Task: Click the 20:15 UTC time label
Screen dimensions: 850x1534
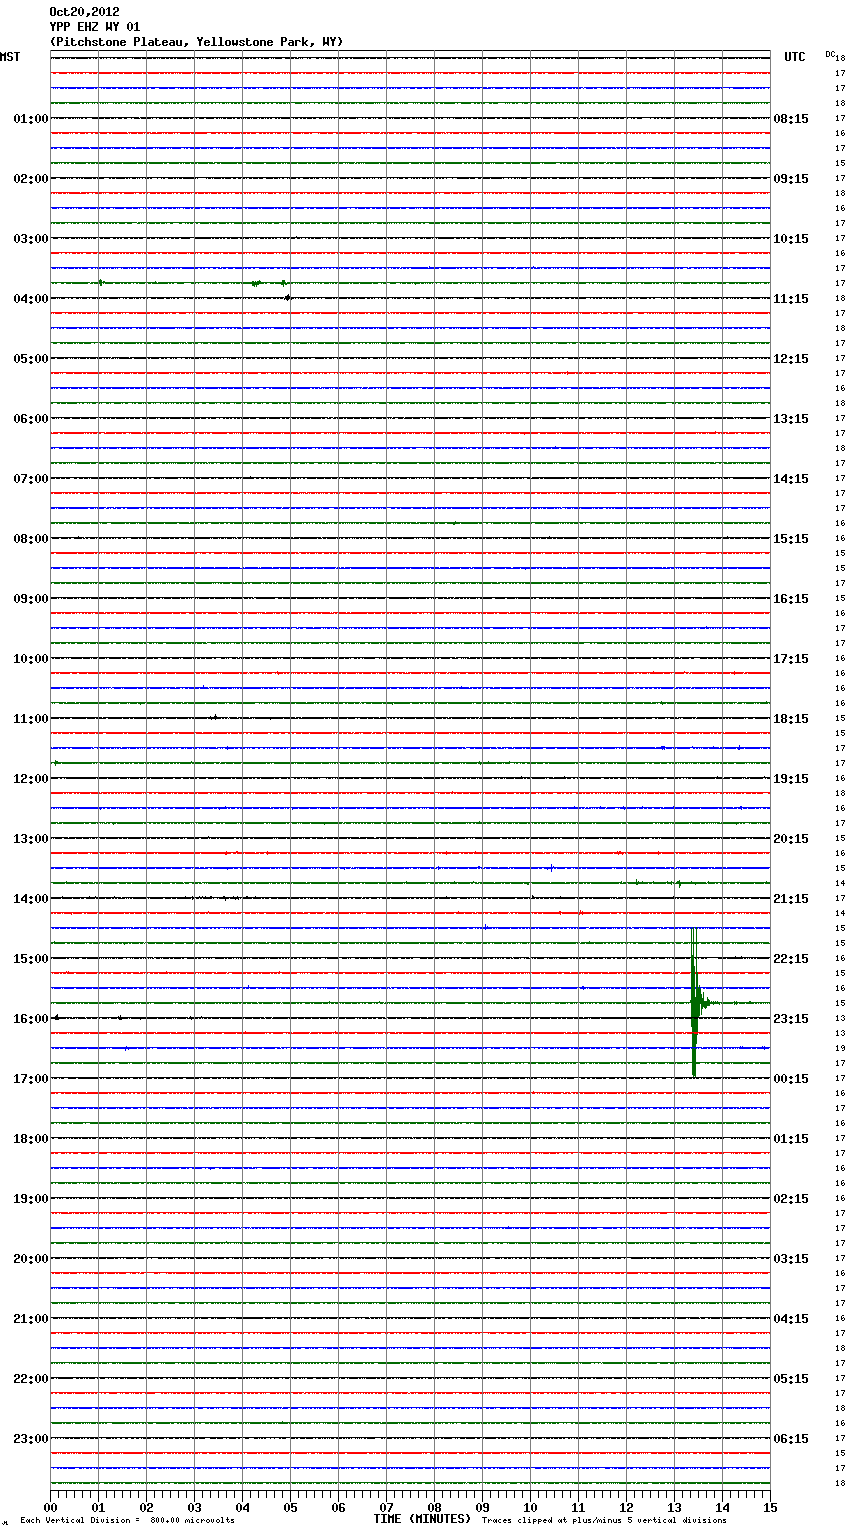Action: (791, 839)
